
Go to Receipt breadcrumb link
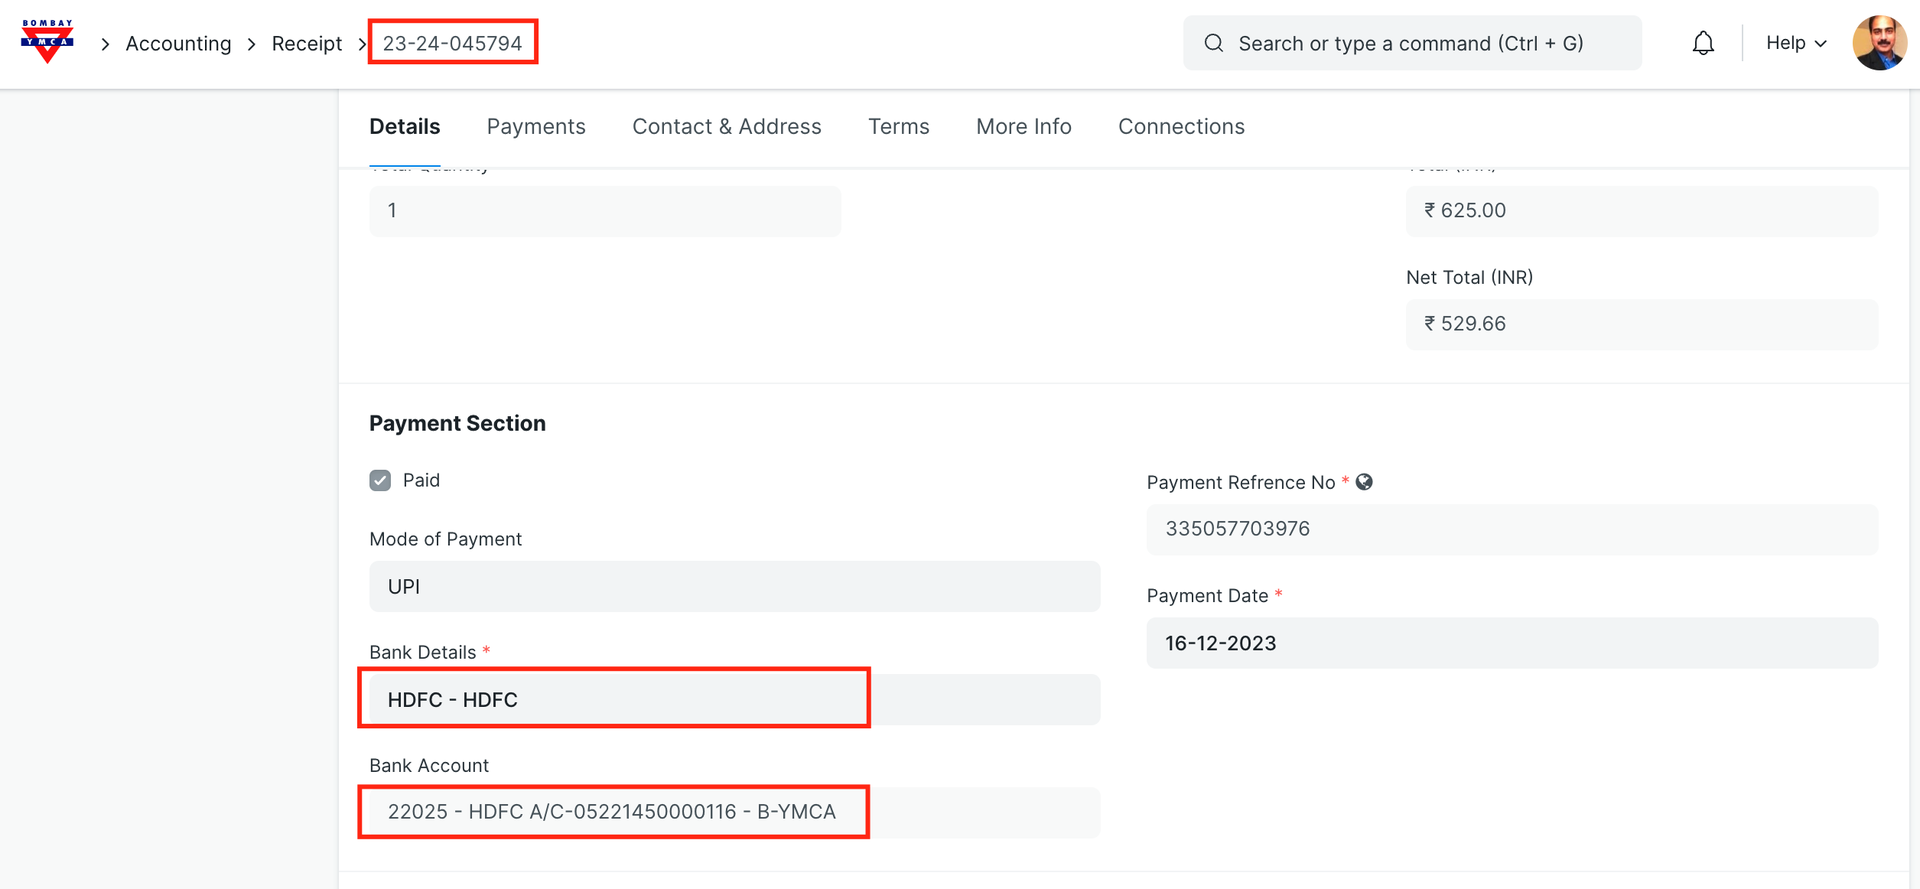306,44
